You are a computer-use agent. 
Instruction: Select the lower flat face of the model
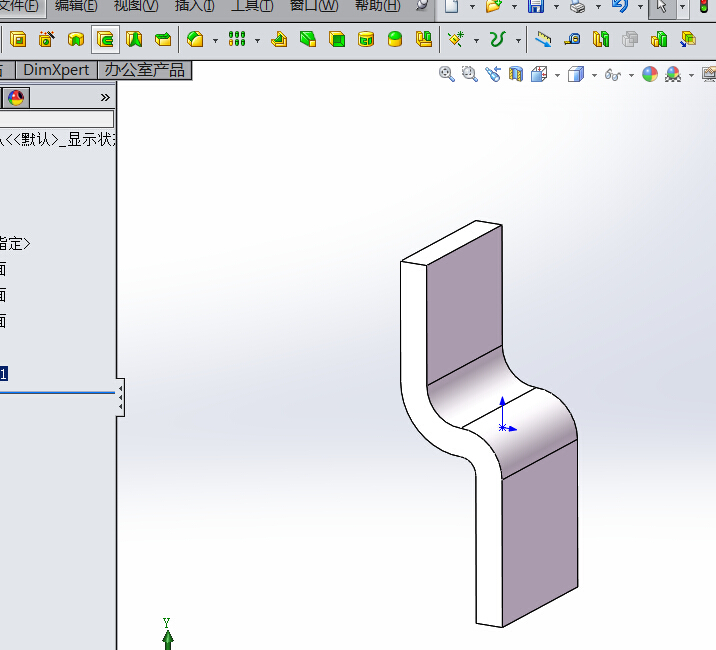(x=541, y=534)
